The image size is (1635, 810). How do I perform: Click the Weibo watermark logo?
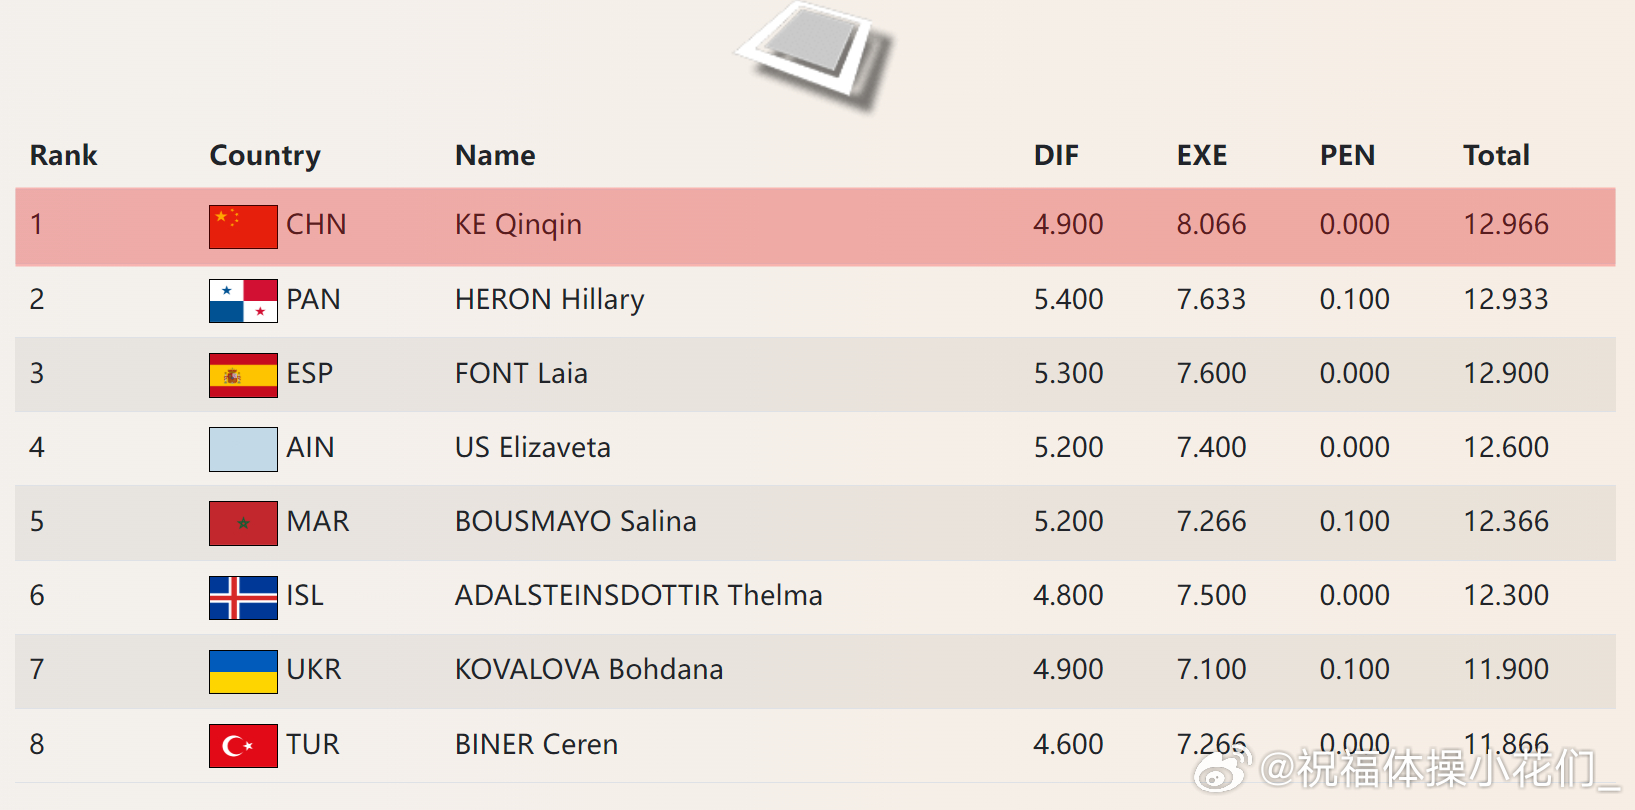[1222, 770]
